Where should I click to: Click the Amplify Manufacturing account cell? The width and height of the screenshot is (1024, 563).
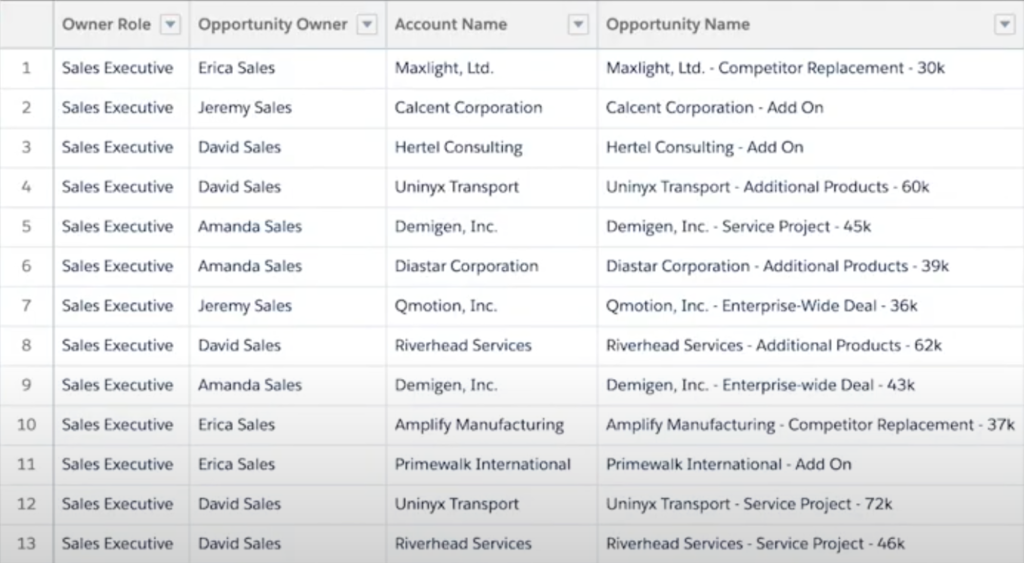[479, 425]
